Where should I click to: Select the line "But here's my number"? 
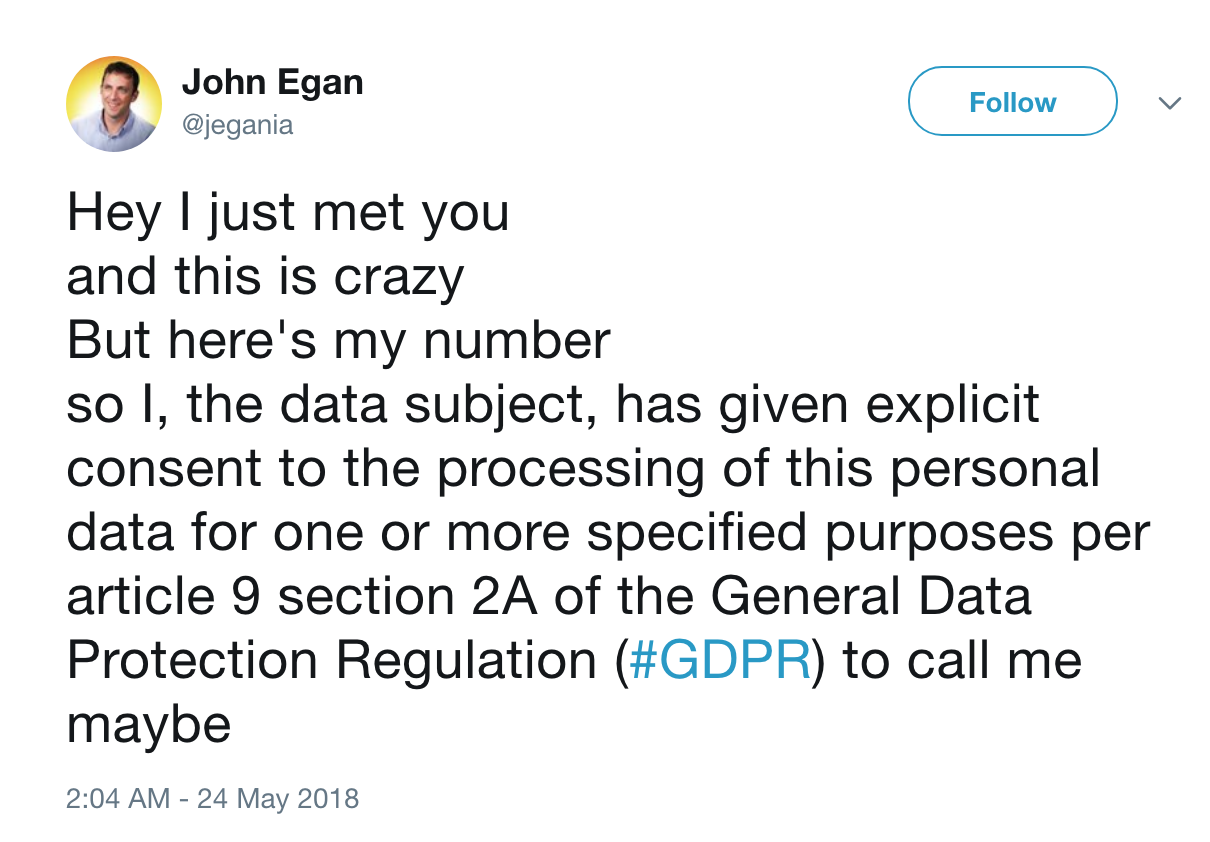(338, 341)
